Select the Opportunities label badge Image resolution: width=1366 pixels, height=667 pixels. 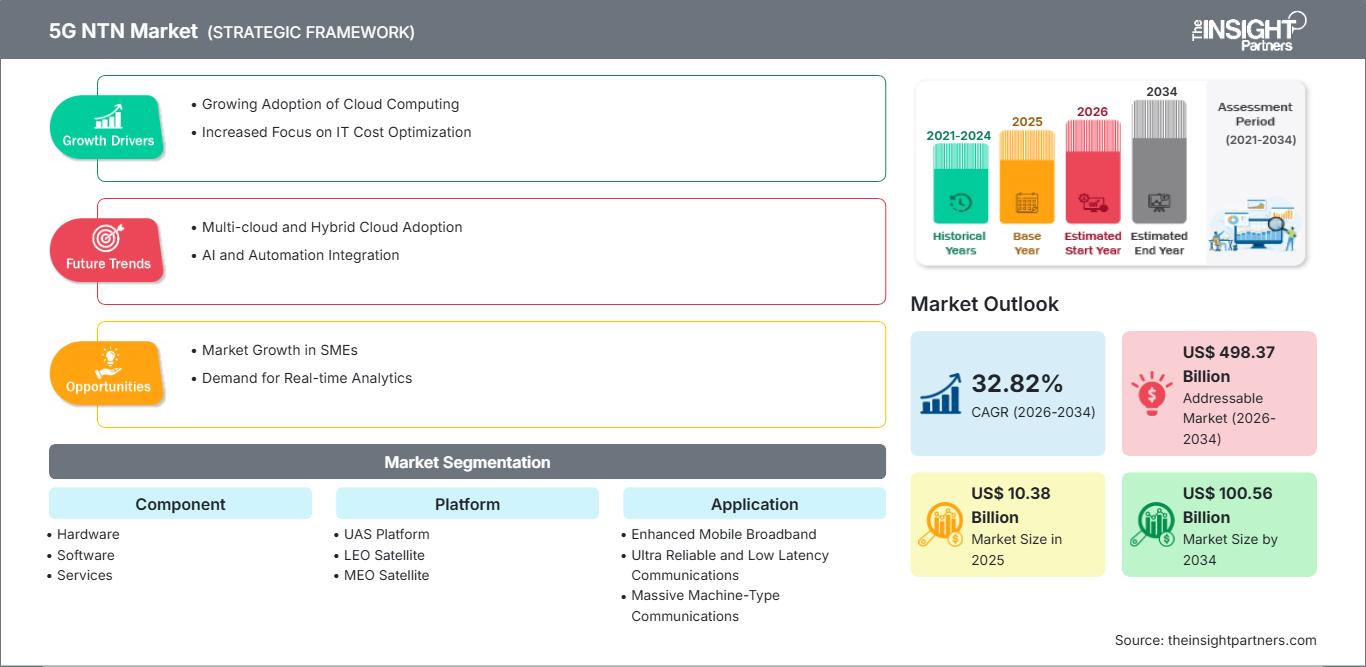coord(108,374)
